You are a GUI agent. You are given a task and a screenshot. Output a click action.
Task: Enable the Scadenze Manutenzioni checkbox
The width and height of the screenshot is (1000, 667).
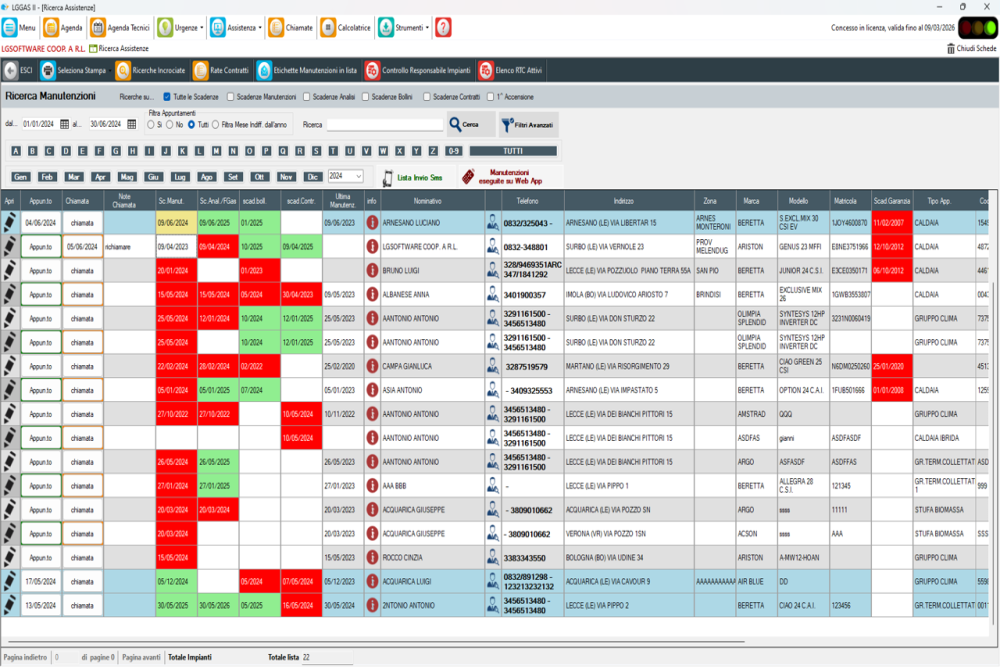pos(231,97)
